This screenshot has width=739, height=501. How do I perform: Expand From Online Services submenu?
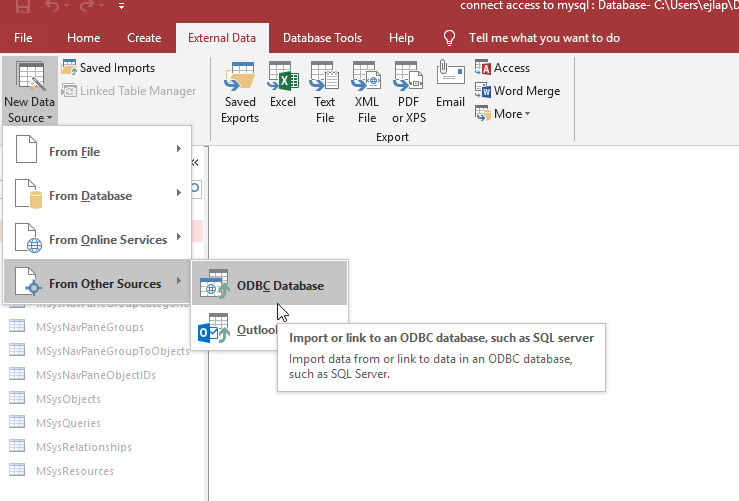[x=97, y=239]
